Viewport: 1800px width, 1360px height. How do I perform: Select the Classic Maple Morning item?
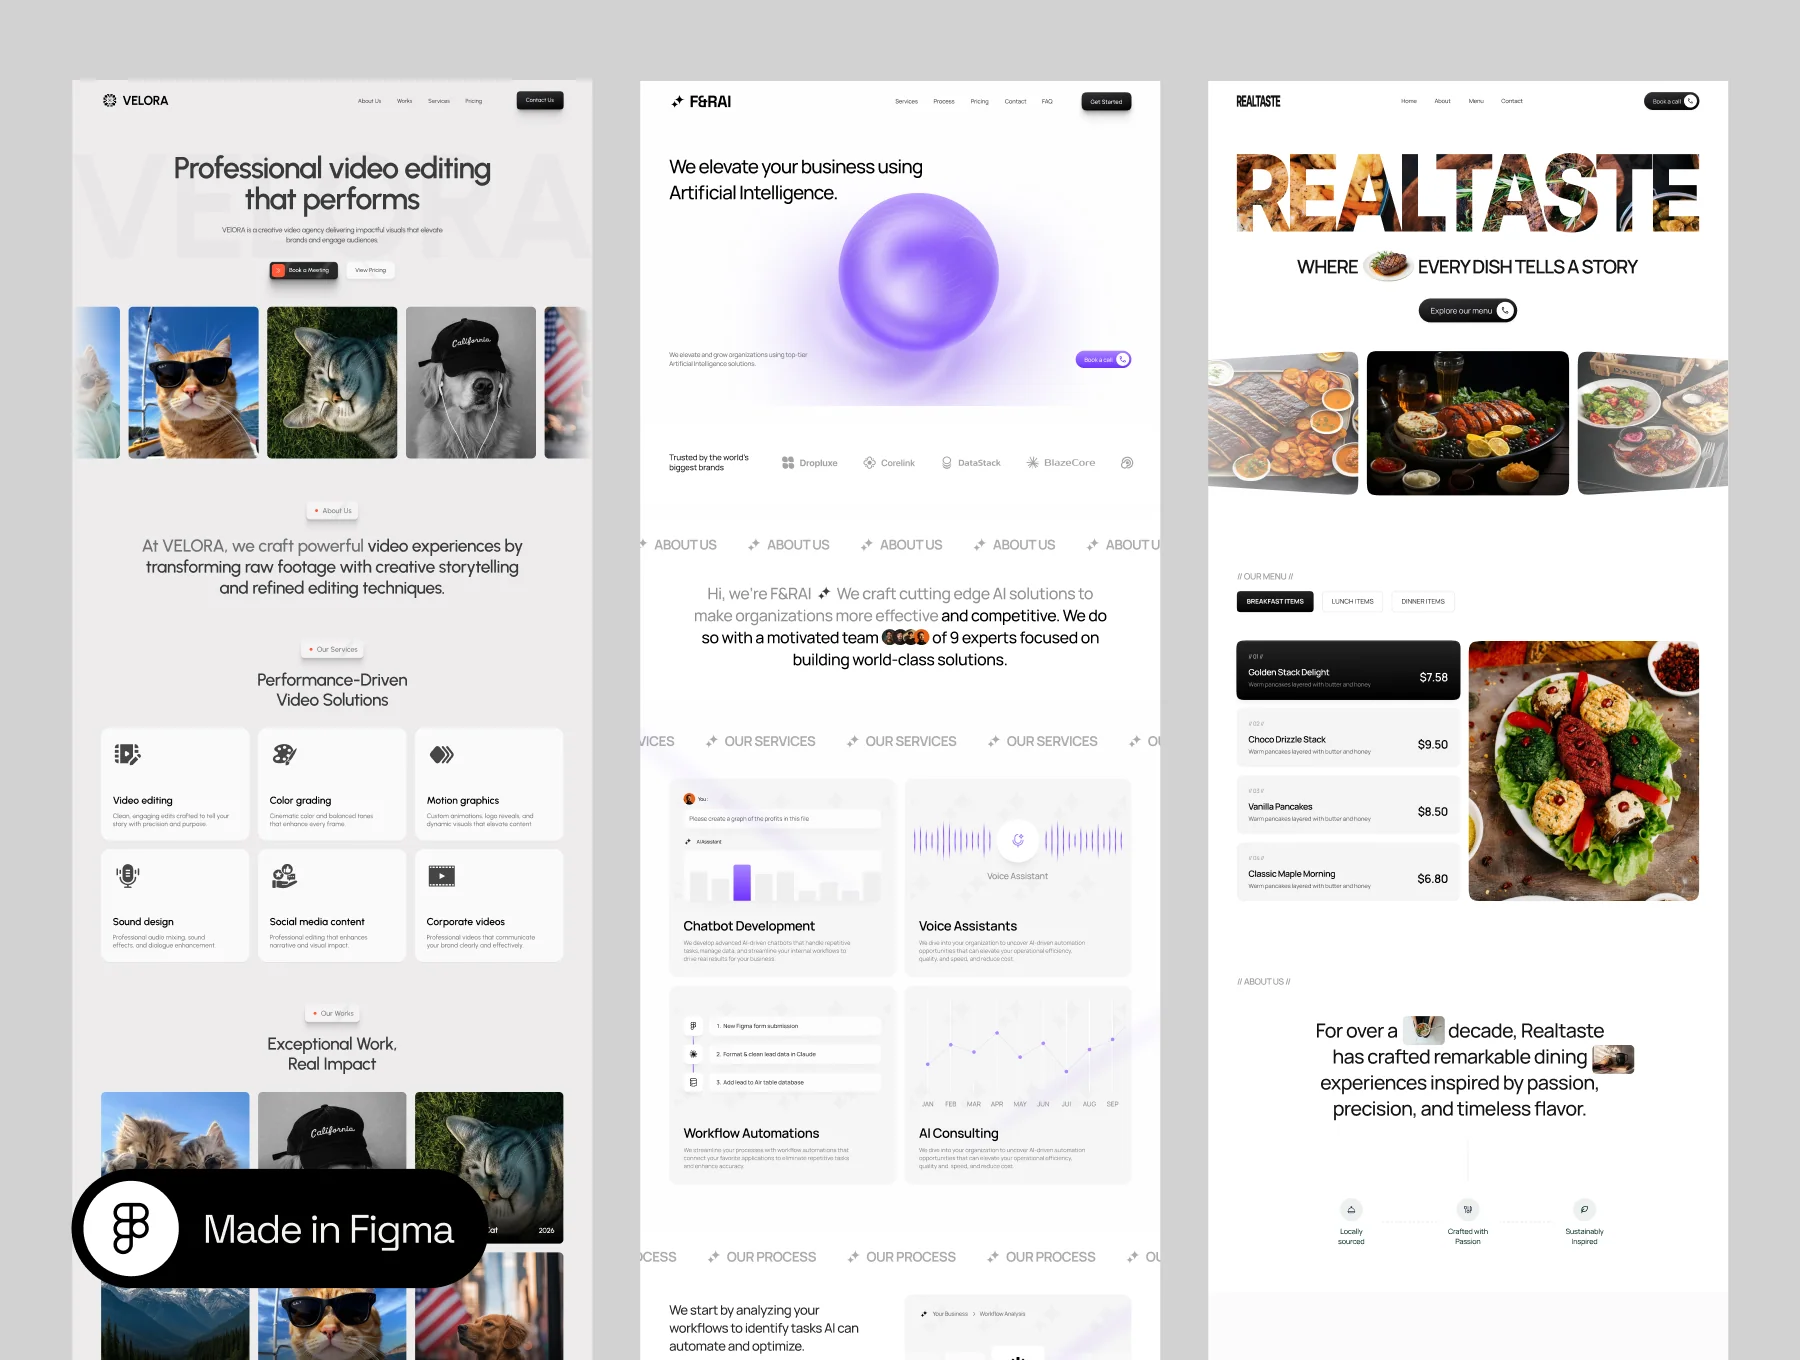point(1348,872)
